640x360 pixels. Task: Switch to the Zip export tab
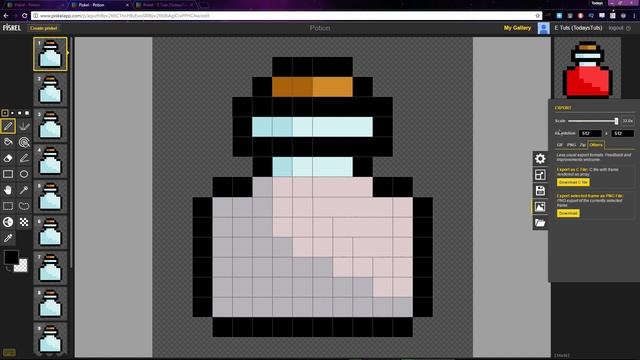pyautogui.click(x=582, y=145)
